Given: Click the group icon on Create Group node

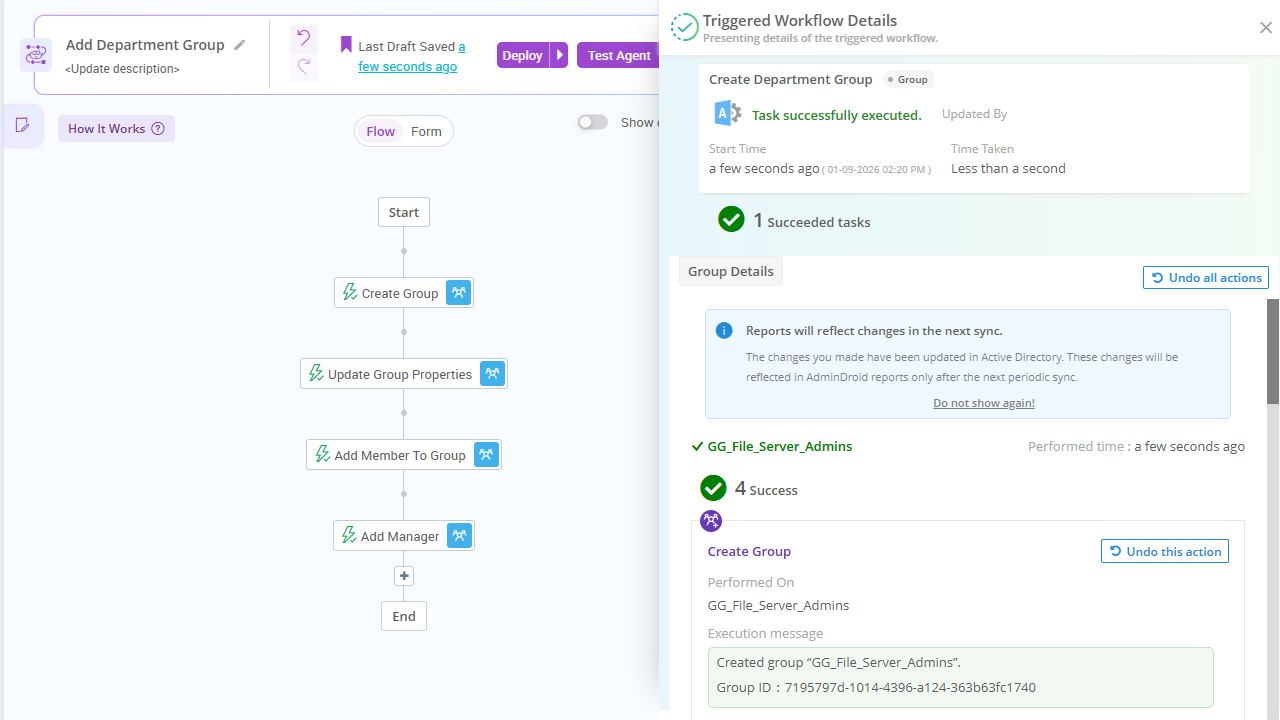Looking at the screenshot, I should pyautogui.click(x=458, y=293).
